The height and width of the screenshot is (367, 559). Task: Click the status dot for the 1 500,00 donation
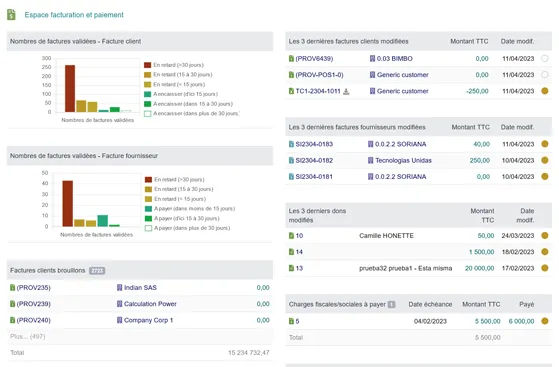pos(545,252)
